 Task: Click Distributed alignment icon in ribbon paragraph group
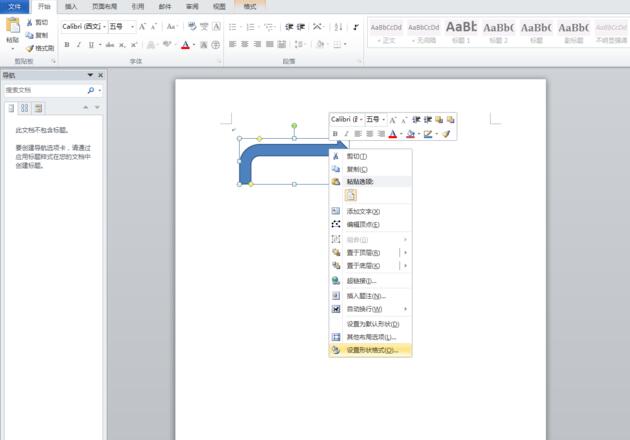[x=282, y=44]
